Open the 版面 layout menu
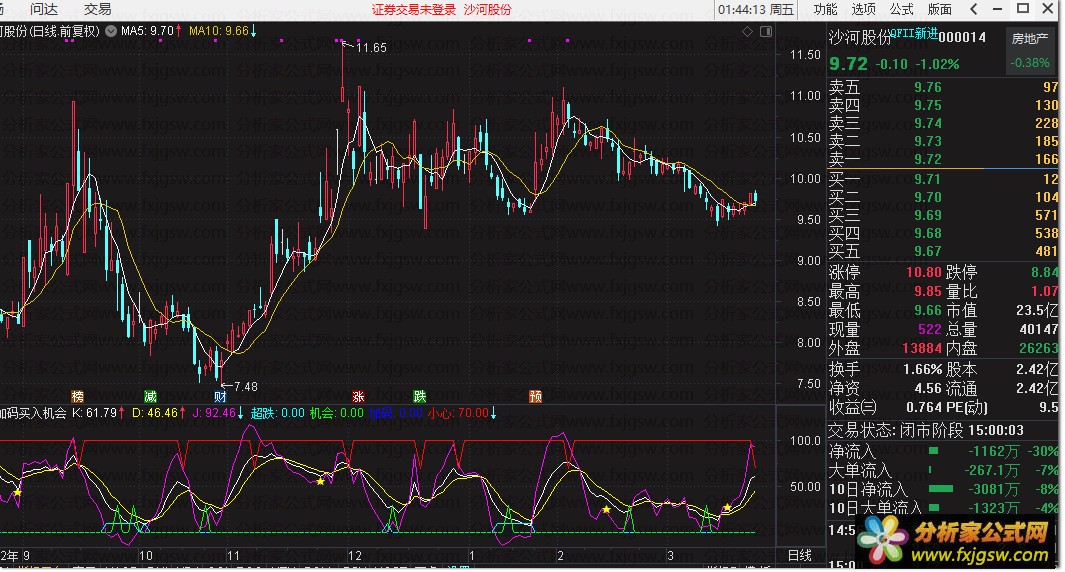Viewport: 1065px width, 572px height. 939,10
